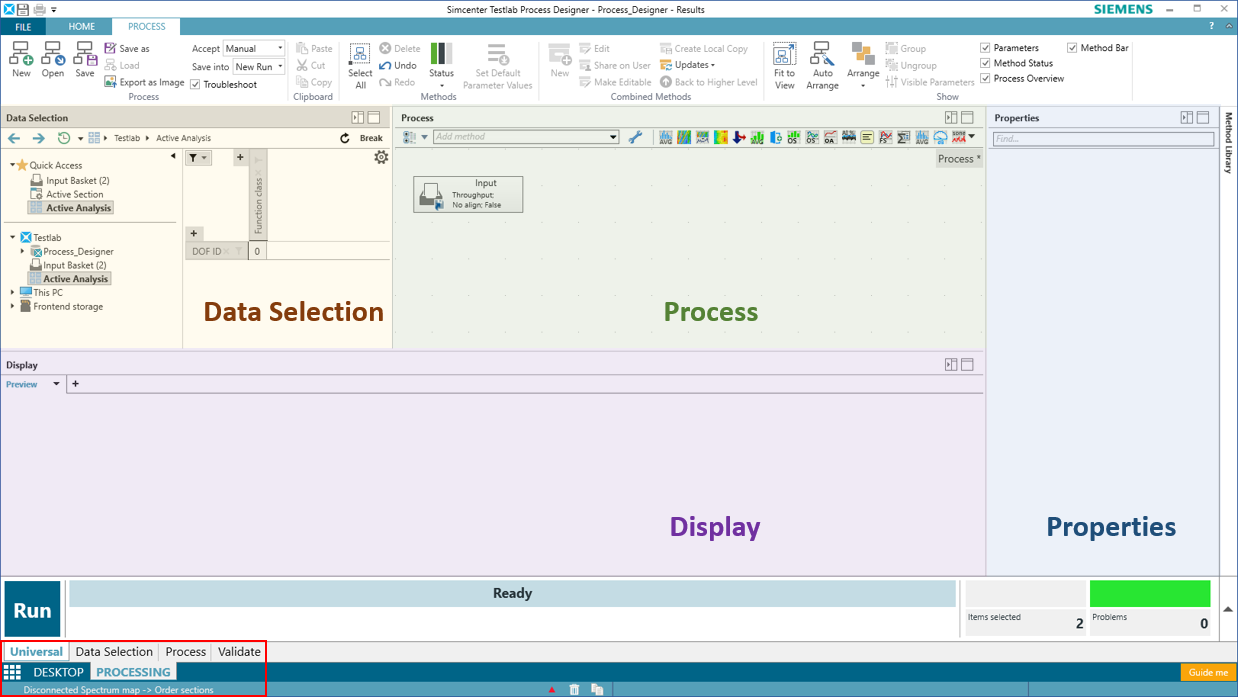Screen dimensions: 1238x697
Task: Click the Find field in Properties
Action: pyautogui.click(x=1102, y=139)
